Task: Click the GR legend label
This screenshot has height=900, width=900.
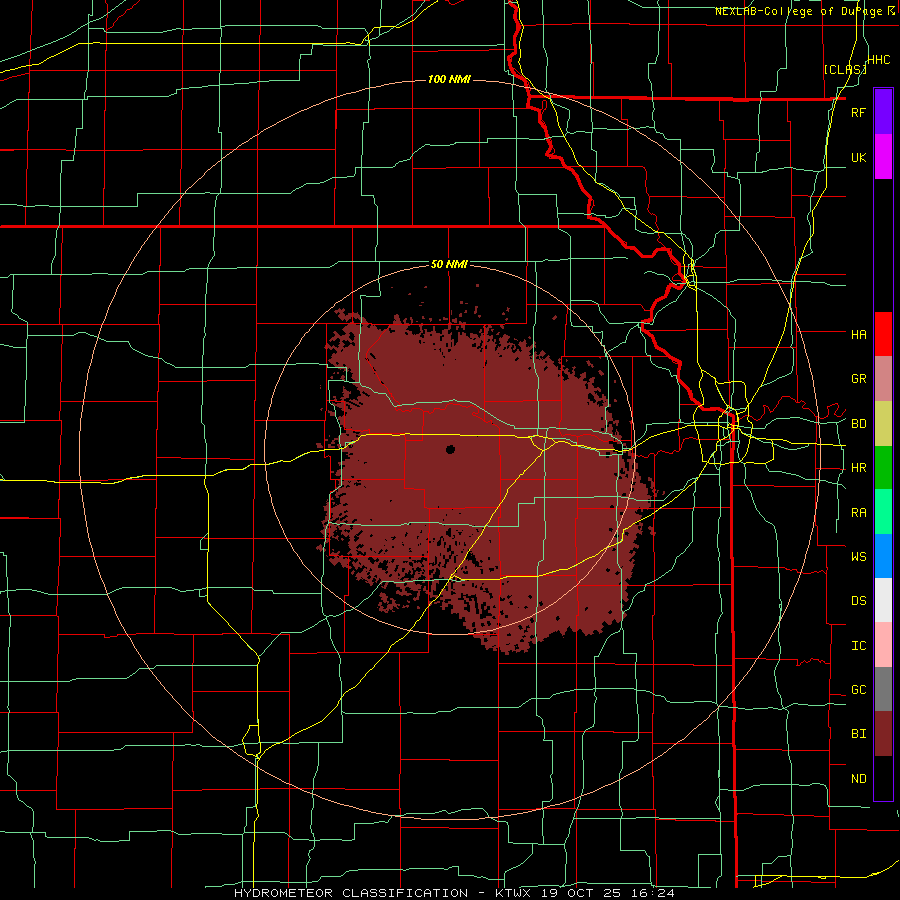Action: [858, 379]
